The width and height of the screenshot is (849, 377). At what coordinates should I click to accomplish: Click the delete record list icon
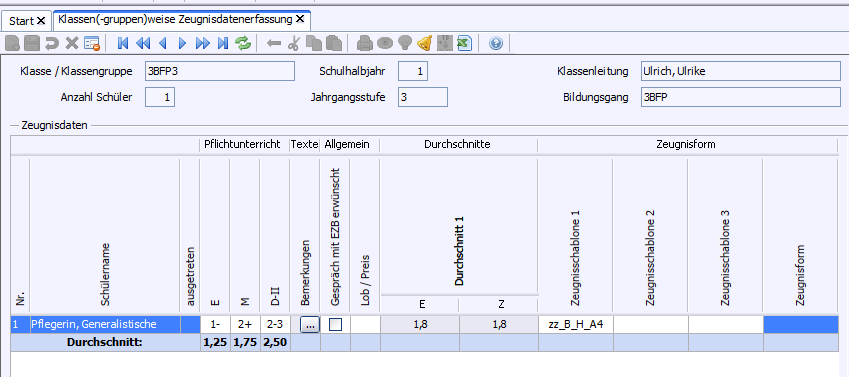pos(92,43)
